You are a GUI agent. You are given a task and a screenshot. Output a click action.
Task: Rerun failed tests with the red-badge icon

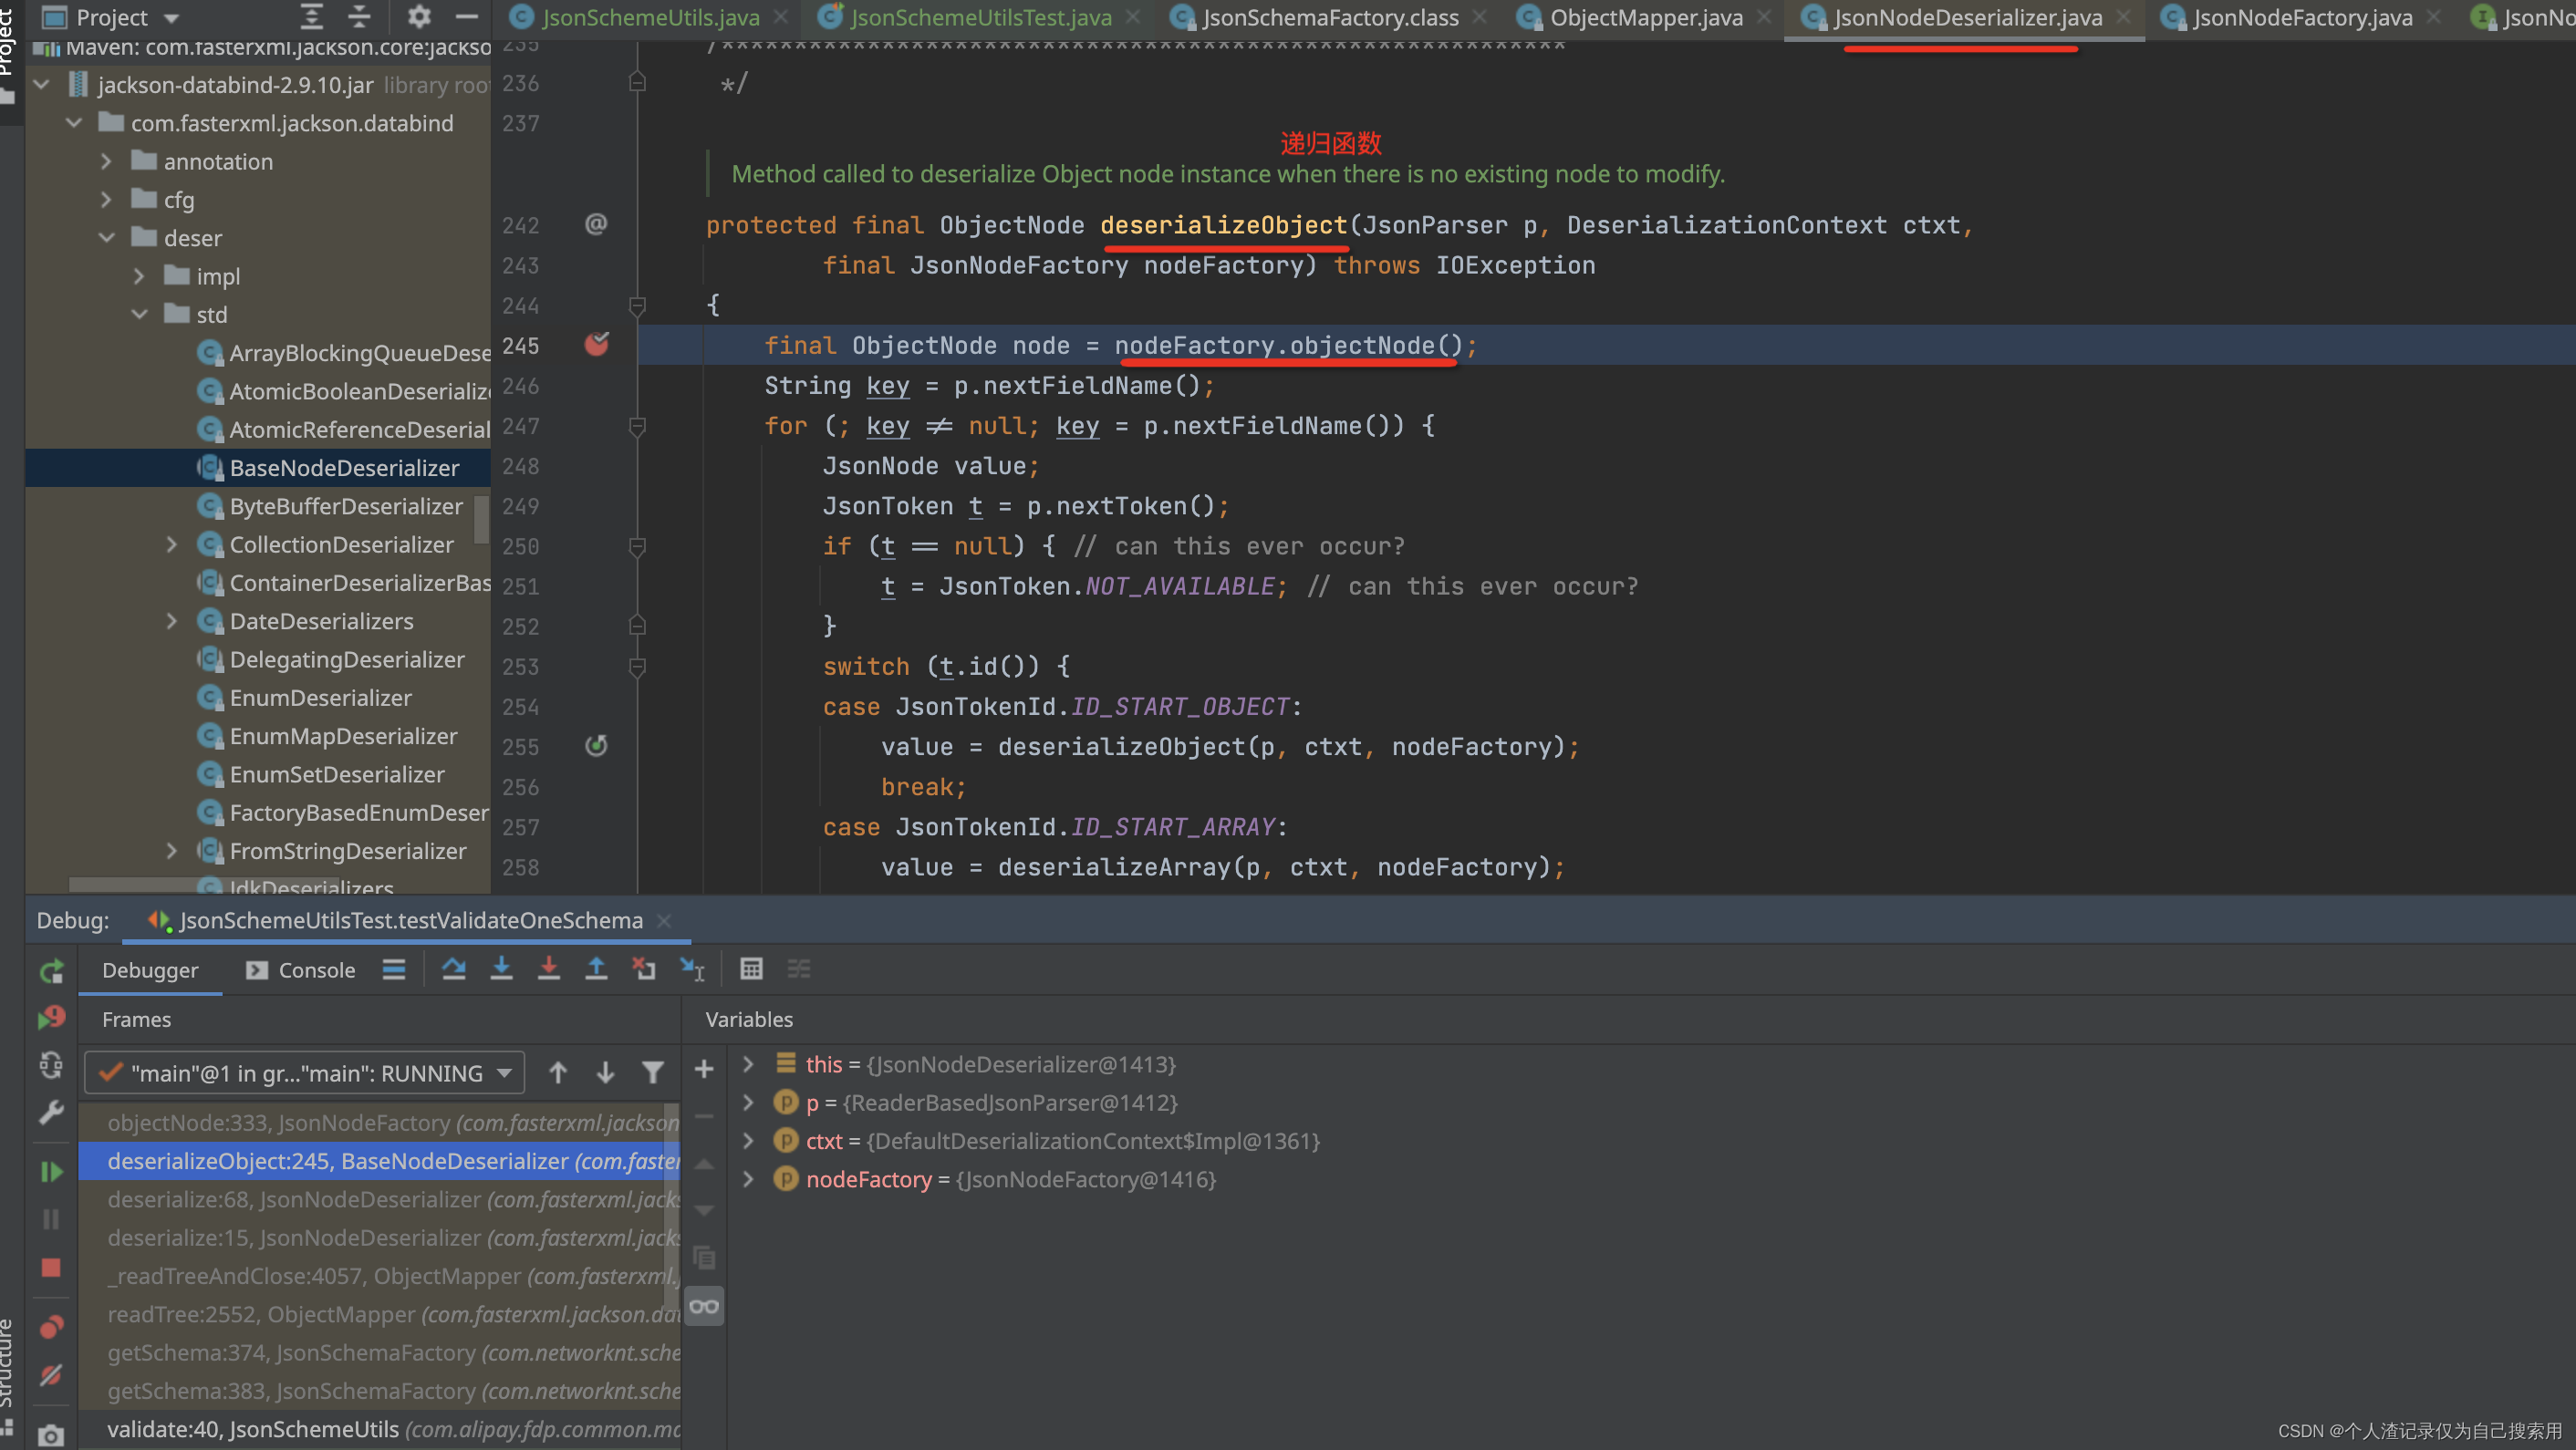click(x=51, y=1018)
